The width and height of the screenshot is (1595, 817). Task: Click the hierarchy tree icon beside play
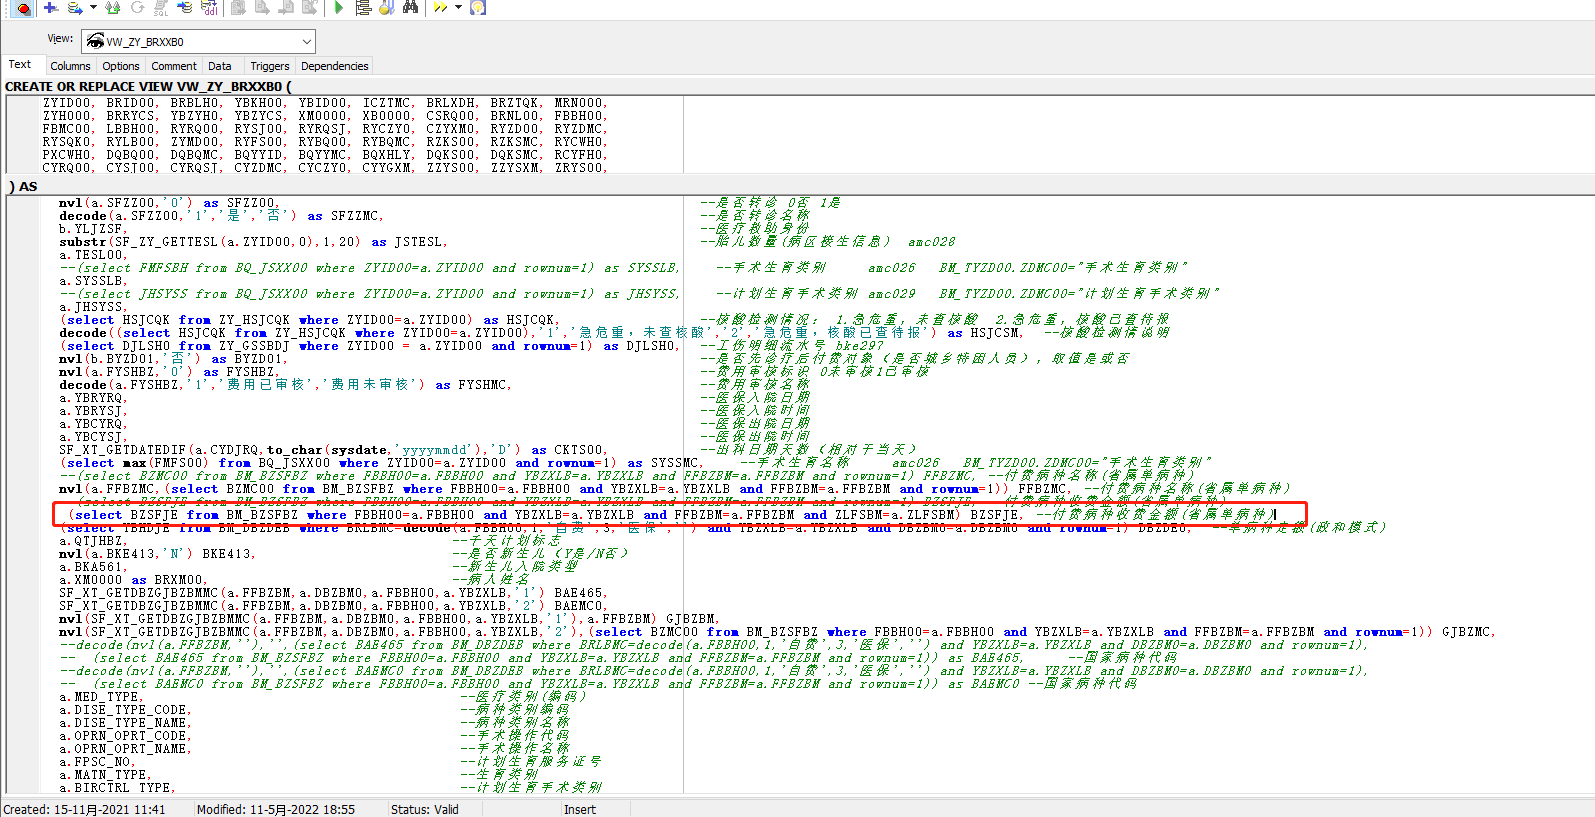(363, 8)
